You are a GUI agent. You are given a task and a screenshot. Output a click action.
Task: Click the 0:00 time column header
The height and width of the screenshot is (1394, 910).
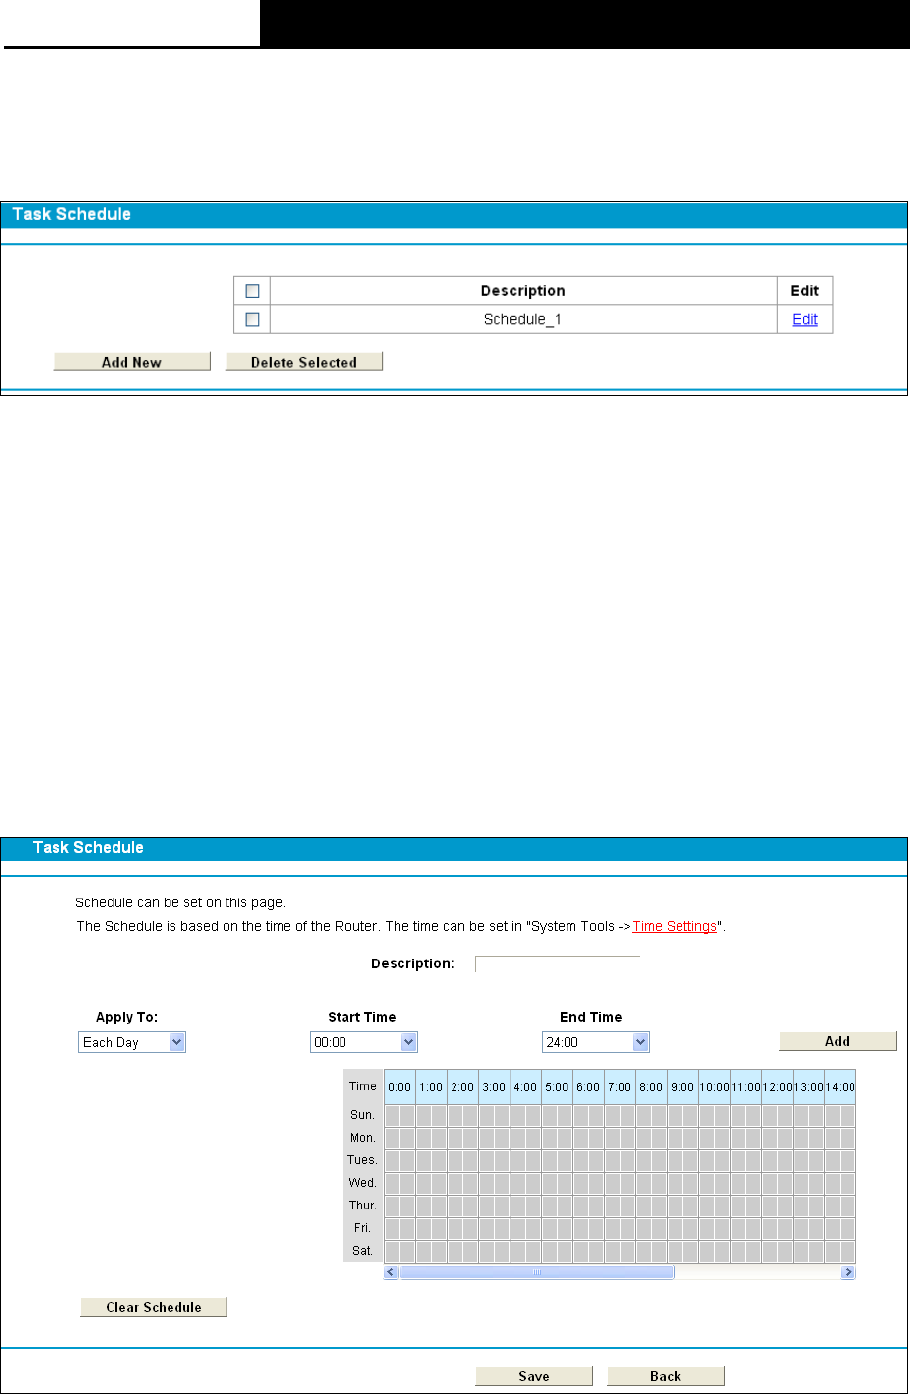pyautogui.click(x=400, y=1087)
